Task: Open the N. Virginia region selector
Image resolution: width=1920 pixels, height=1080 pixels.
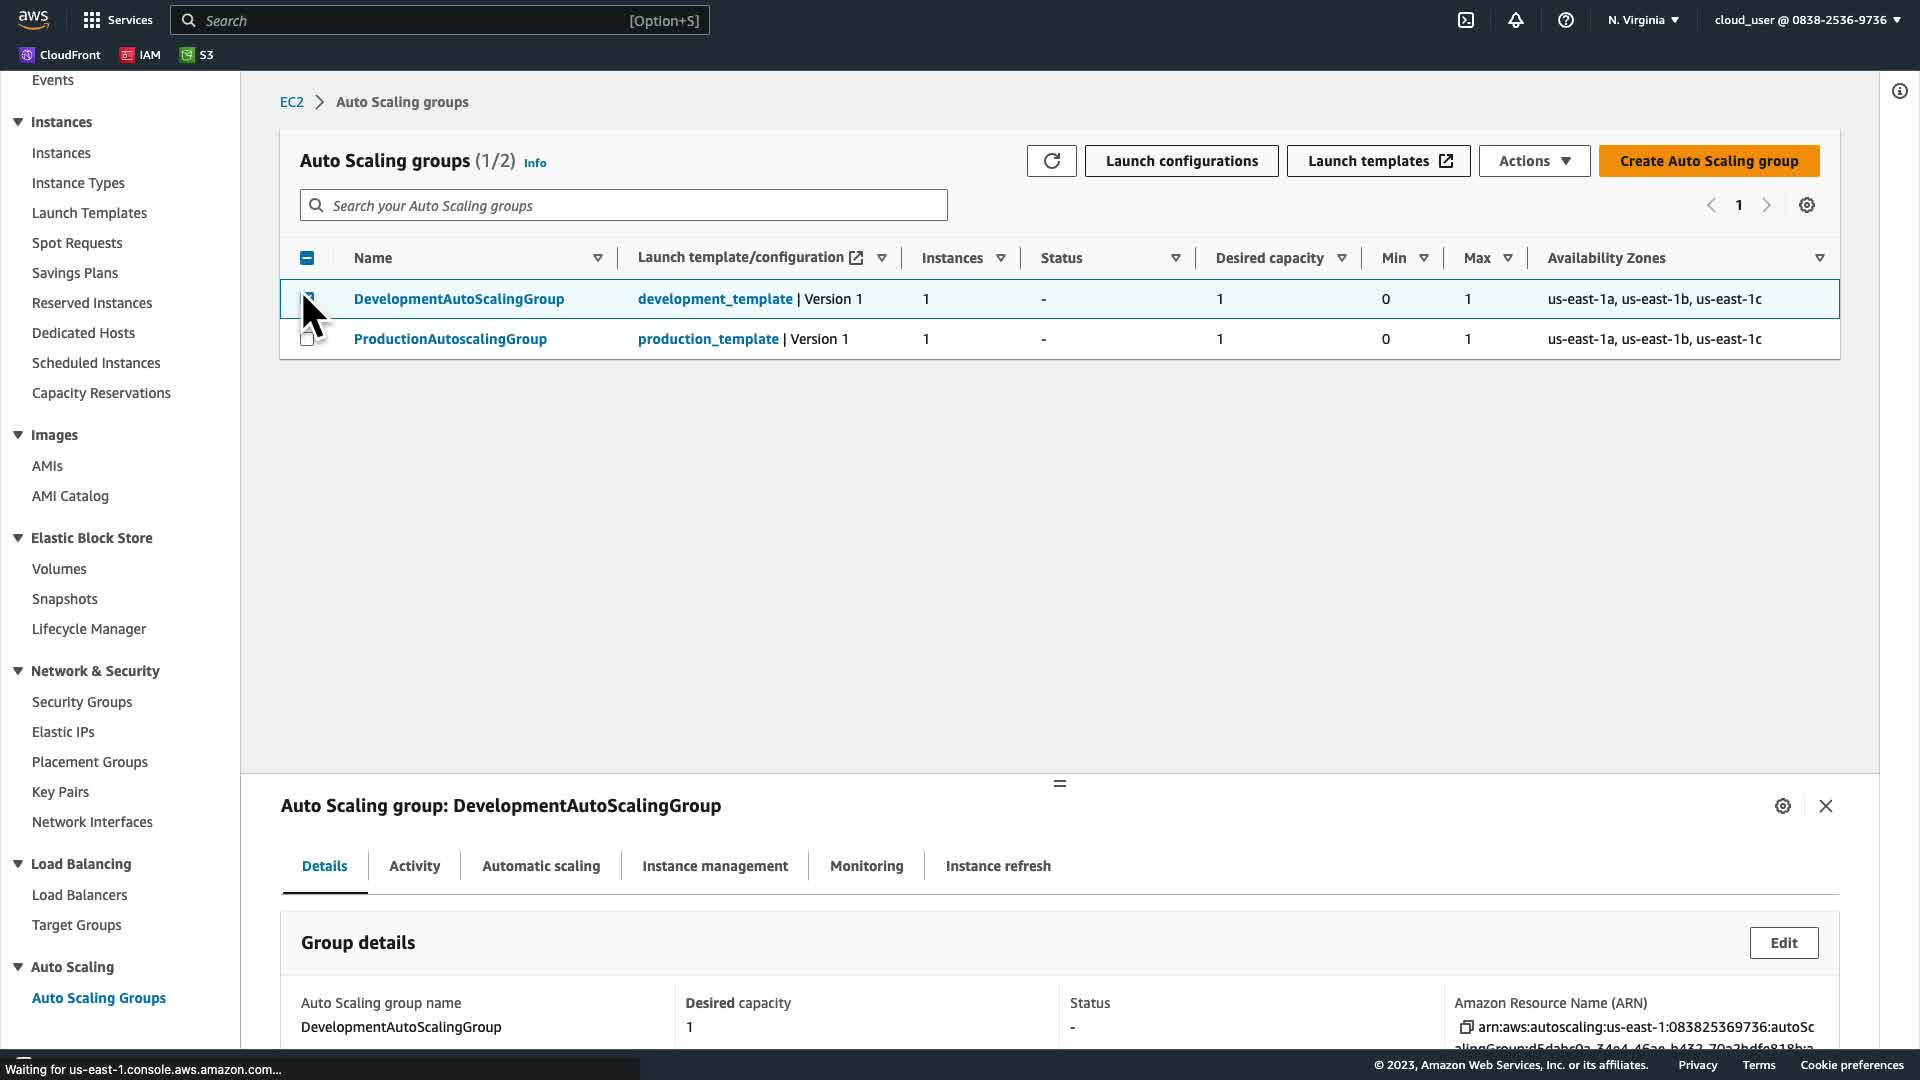Action: click(x=1643, y=20)
